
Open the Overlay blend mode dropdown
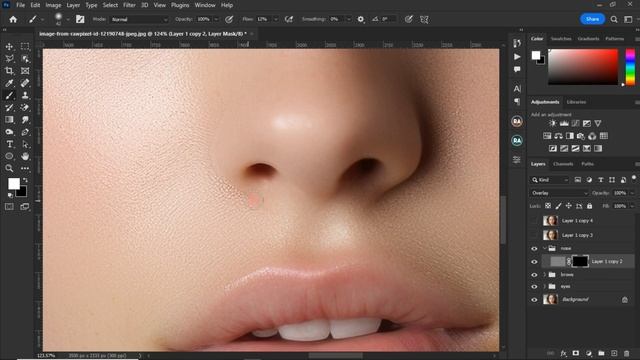(559, 193)
